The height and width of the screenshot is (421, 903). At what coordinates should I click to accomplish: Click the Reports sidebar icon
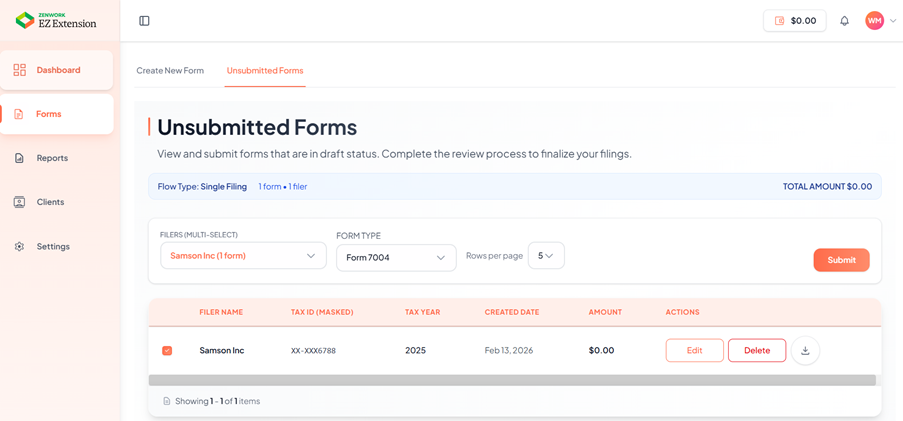coord(19,158)
